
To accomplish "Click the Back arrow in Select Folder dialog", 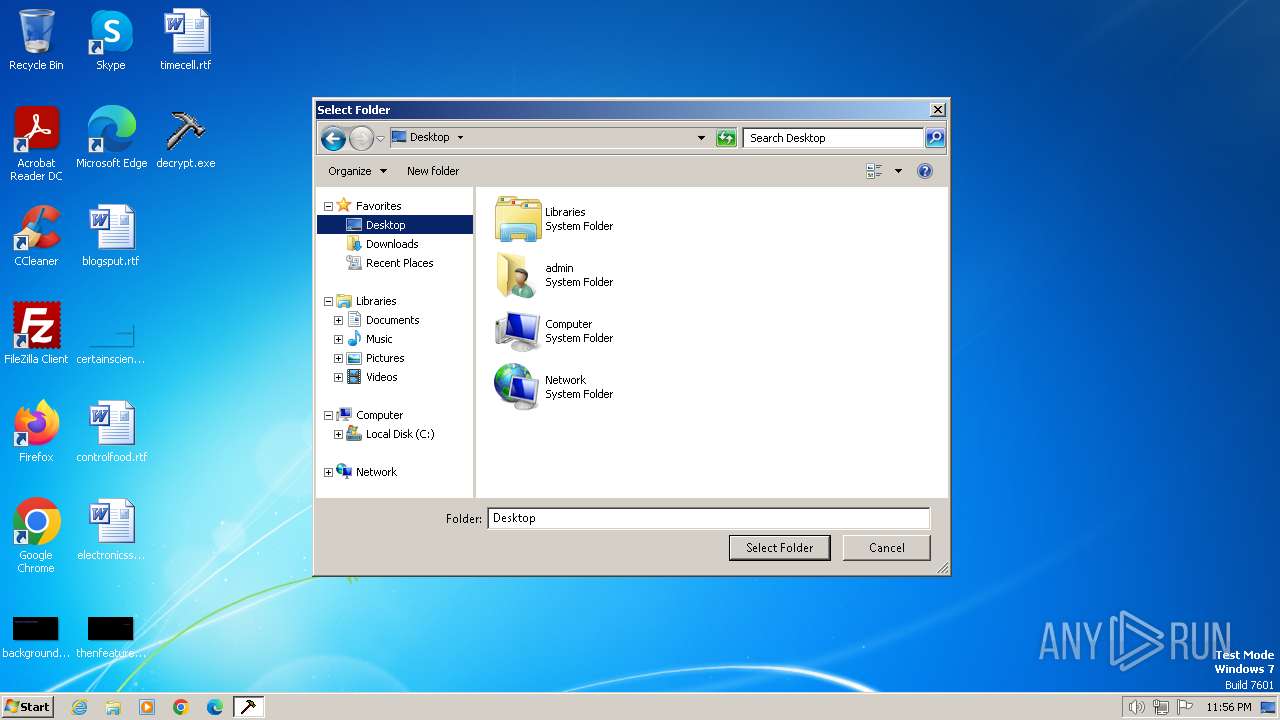I will (x=333, y=138).
